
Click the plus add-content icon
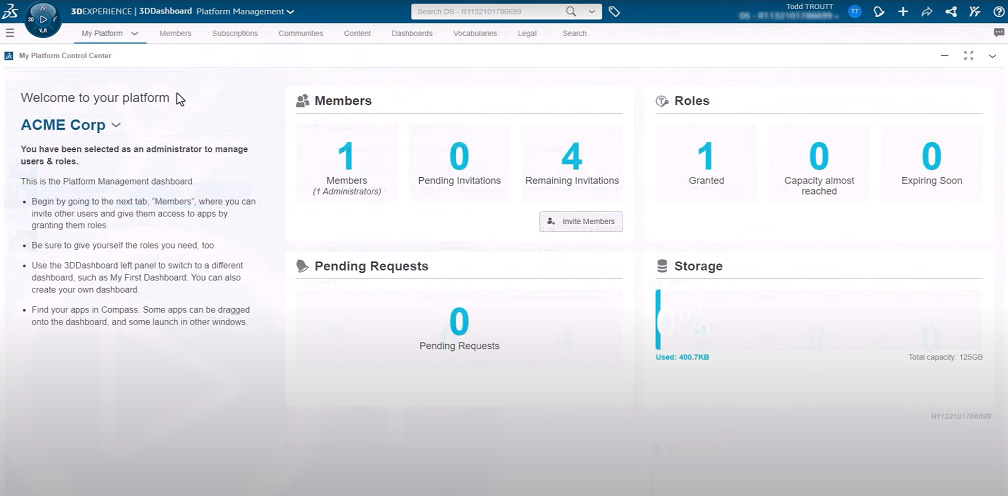(903, 12)
